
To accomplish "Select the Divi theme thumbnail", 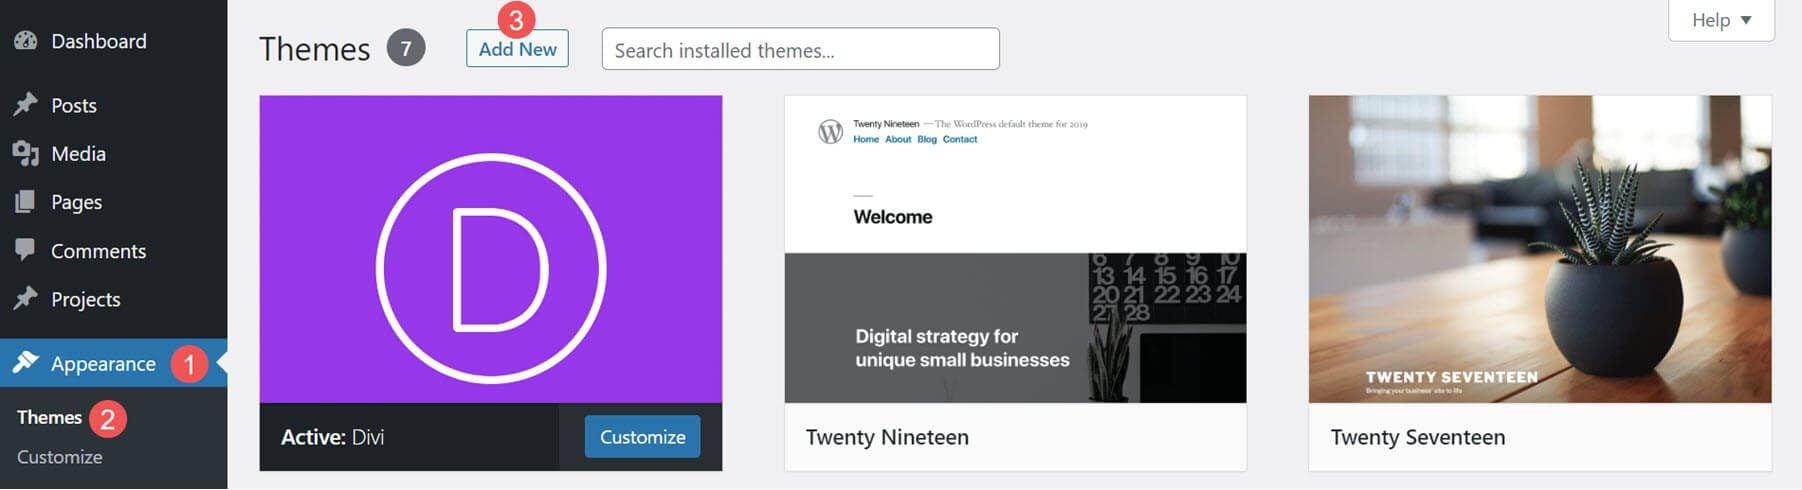I will pos(490,249).
